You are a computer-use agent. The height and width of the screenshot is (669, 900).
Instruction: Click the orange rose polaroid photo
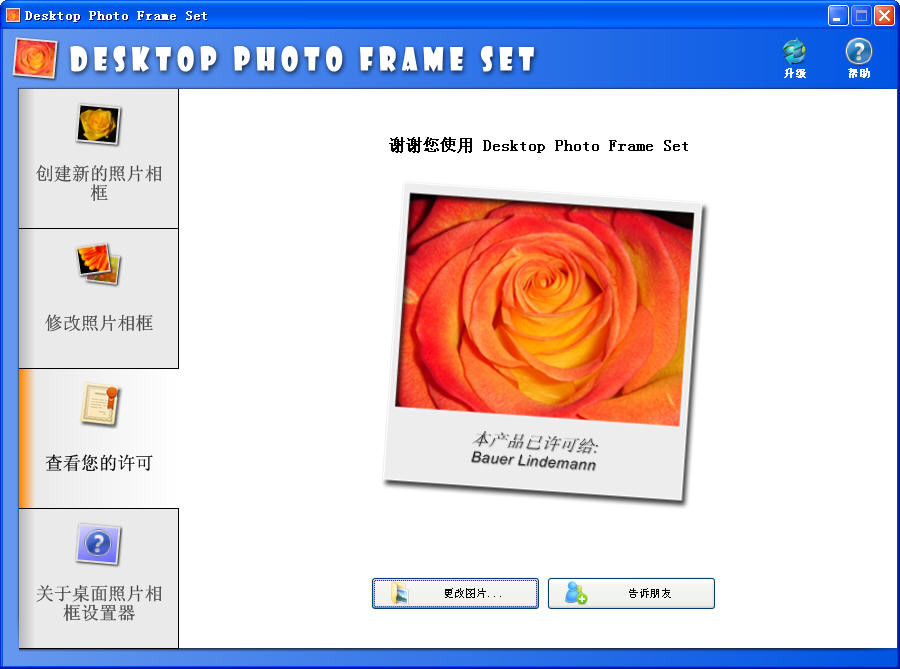click(x=544, y=310)
